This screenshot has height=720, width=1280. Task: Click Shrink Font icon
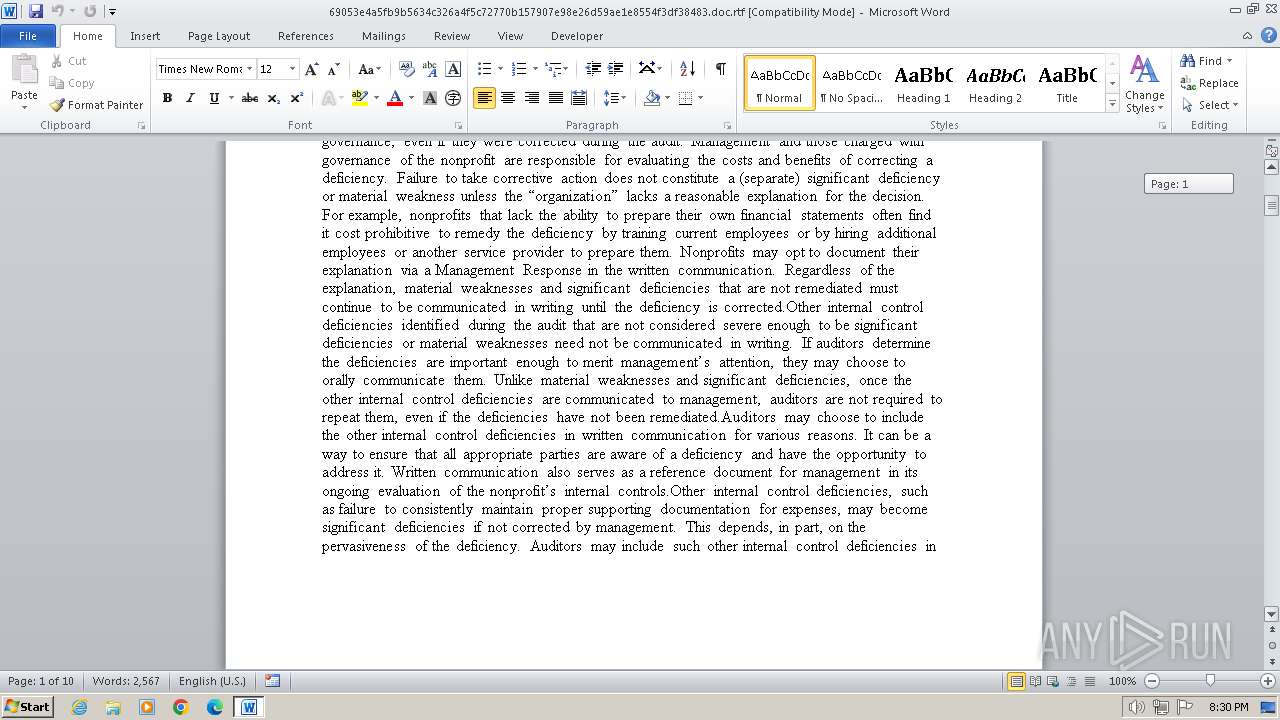coord(334,69)
